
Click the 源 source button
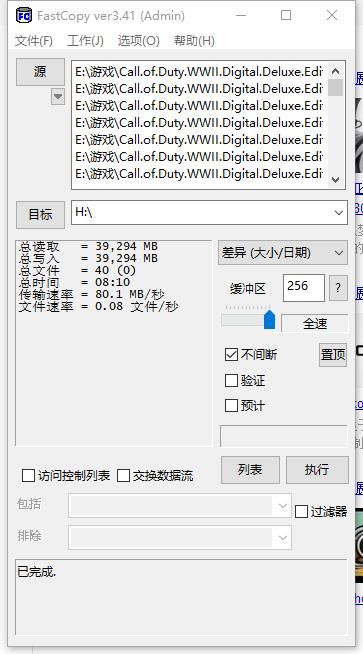click(40, 72)
